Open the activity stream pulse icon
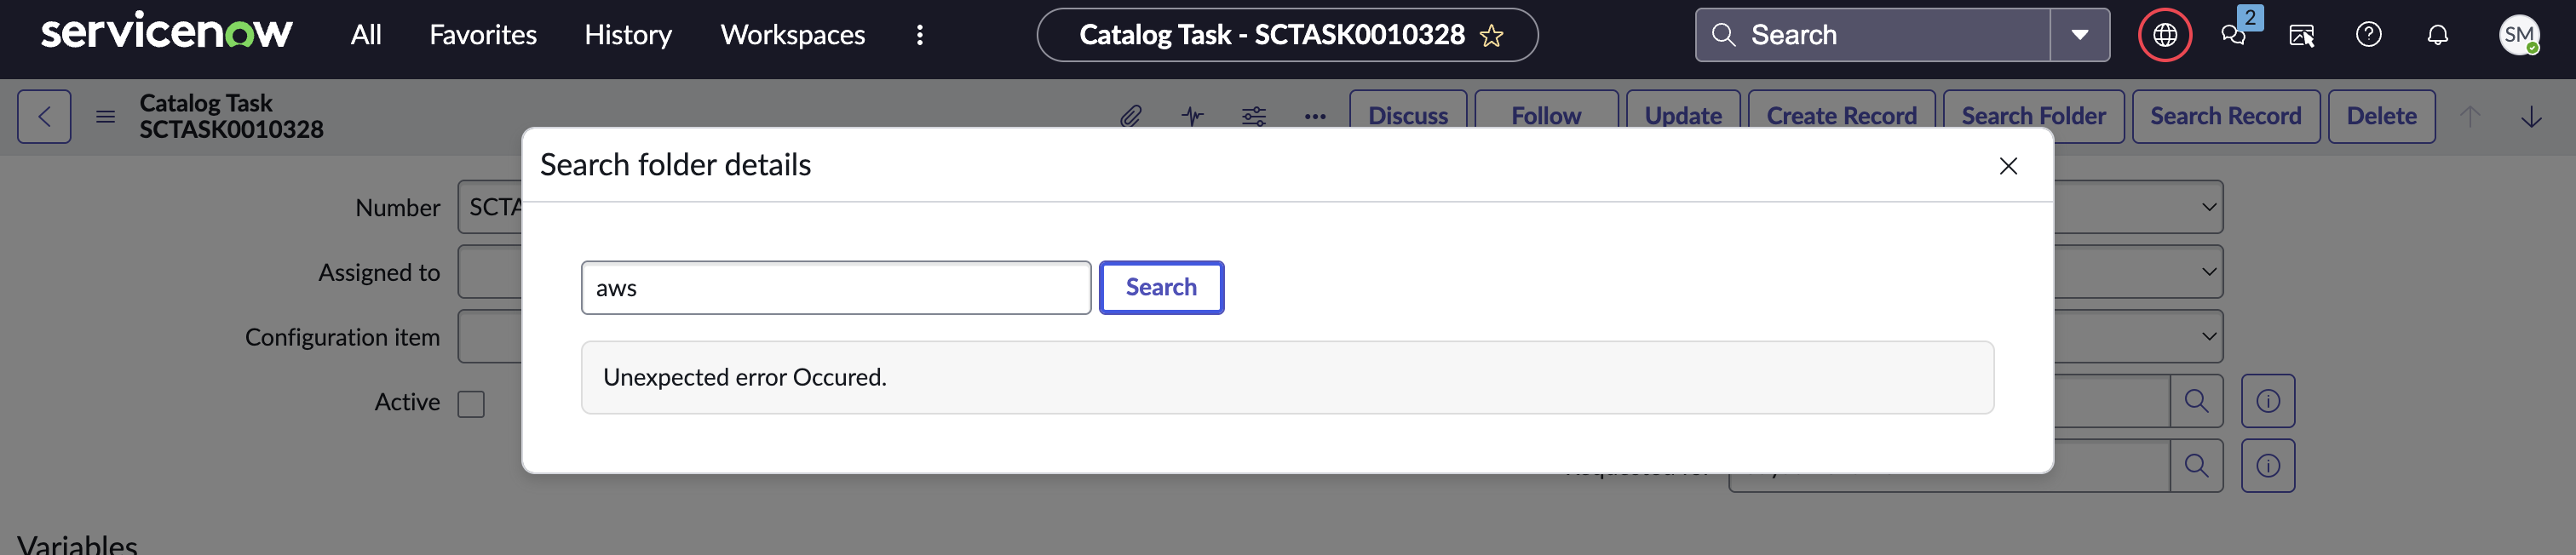Screen dimensions: 2576x555 [x=1192, y=117]
